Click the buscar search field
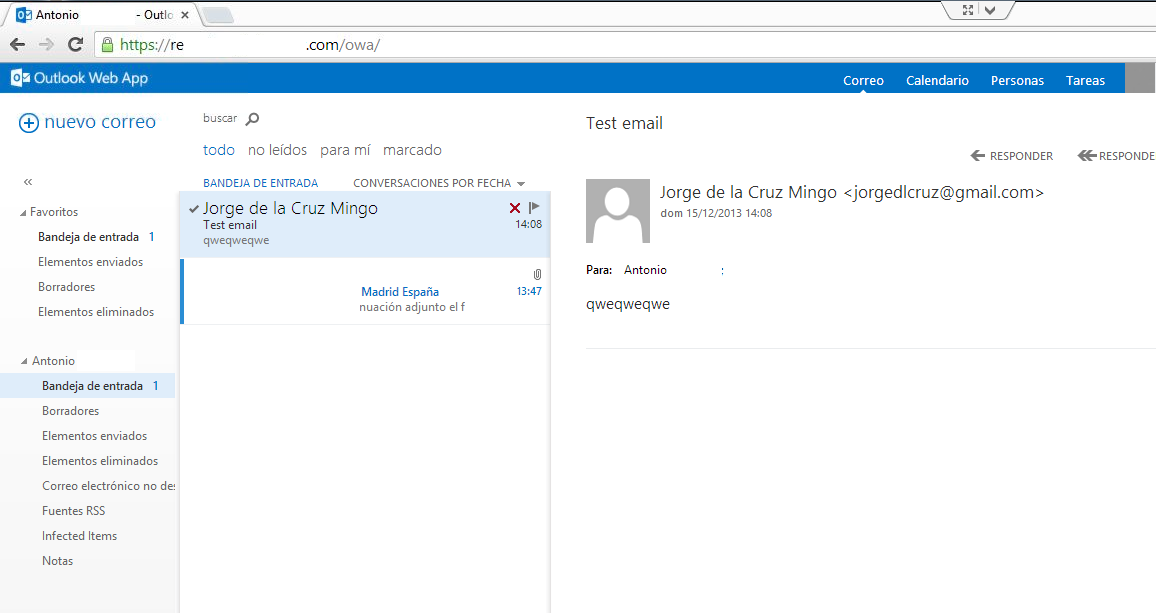 tap(220, 118)
